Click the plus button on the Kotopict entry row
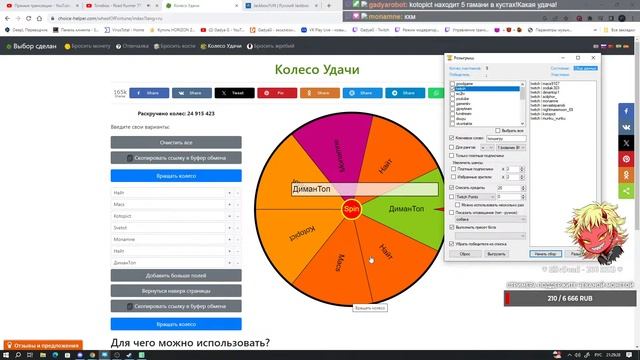Viewport: 640px width, 360px height. click(x=229, y=216)
